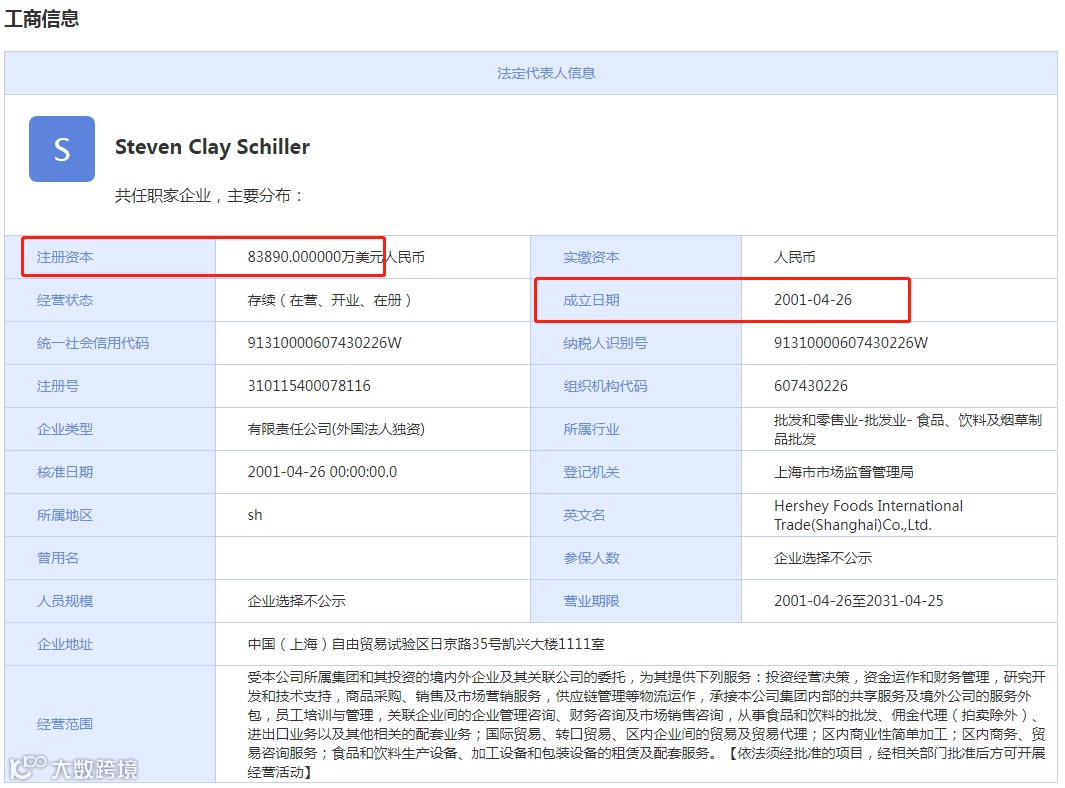
Task: Select Hershey Foods International Trade English name
Action: [x=869, y=516]
